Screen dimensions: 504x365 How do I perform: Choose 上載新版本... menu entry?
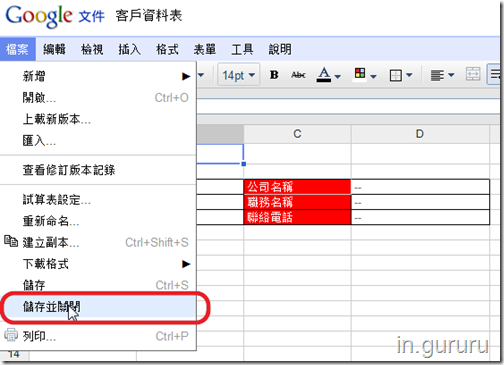(x=98, y=119)
